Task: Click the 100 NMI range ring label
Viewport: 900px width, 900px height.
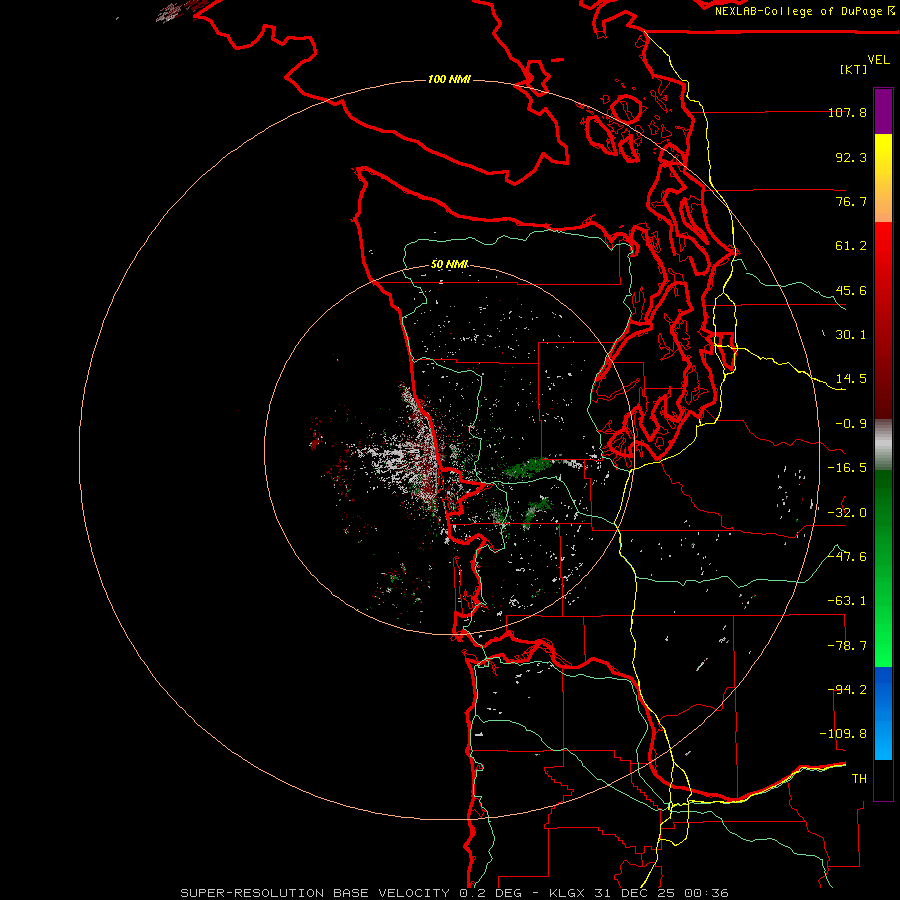Action: [x=449, y=79]
